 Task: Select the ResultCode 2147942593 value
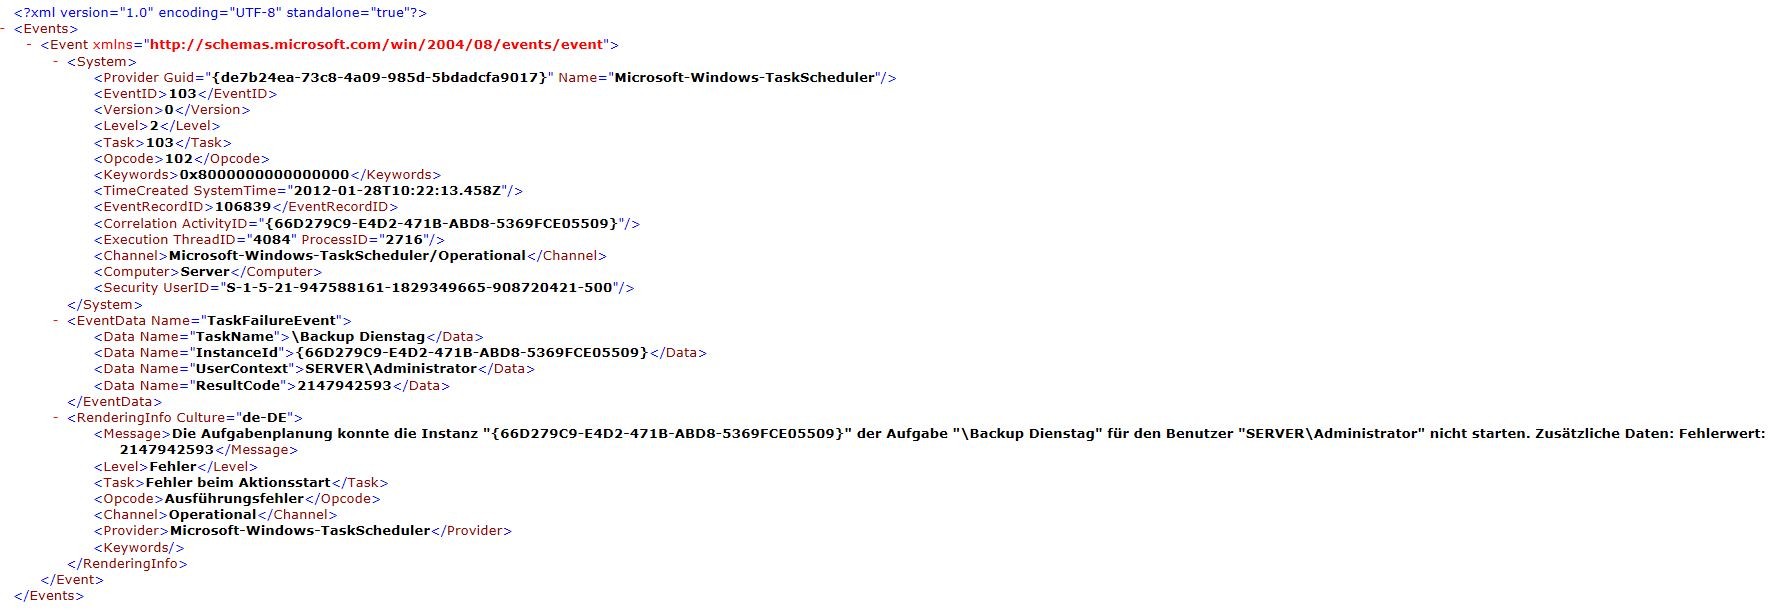pyautogui.click(x=344, y=386)
